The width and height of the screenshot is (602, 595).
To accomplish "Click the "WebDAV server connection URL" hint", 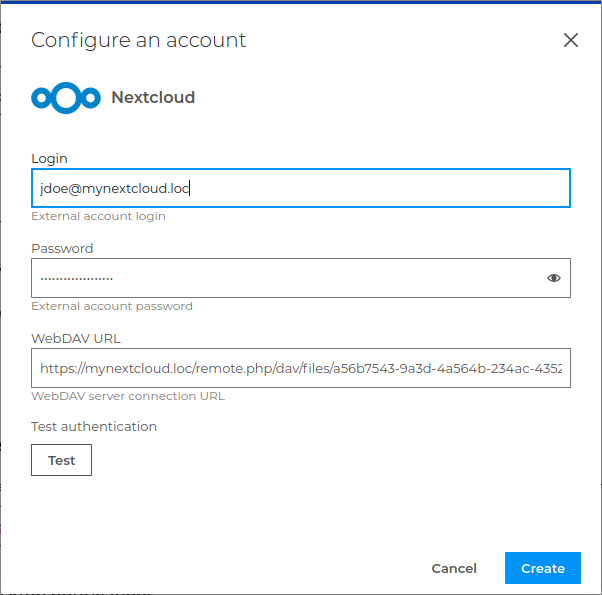I will coord(128,396).
